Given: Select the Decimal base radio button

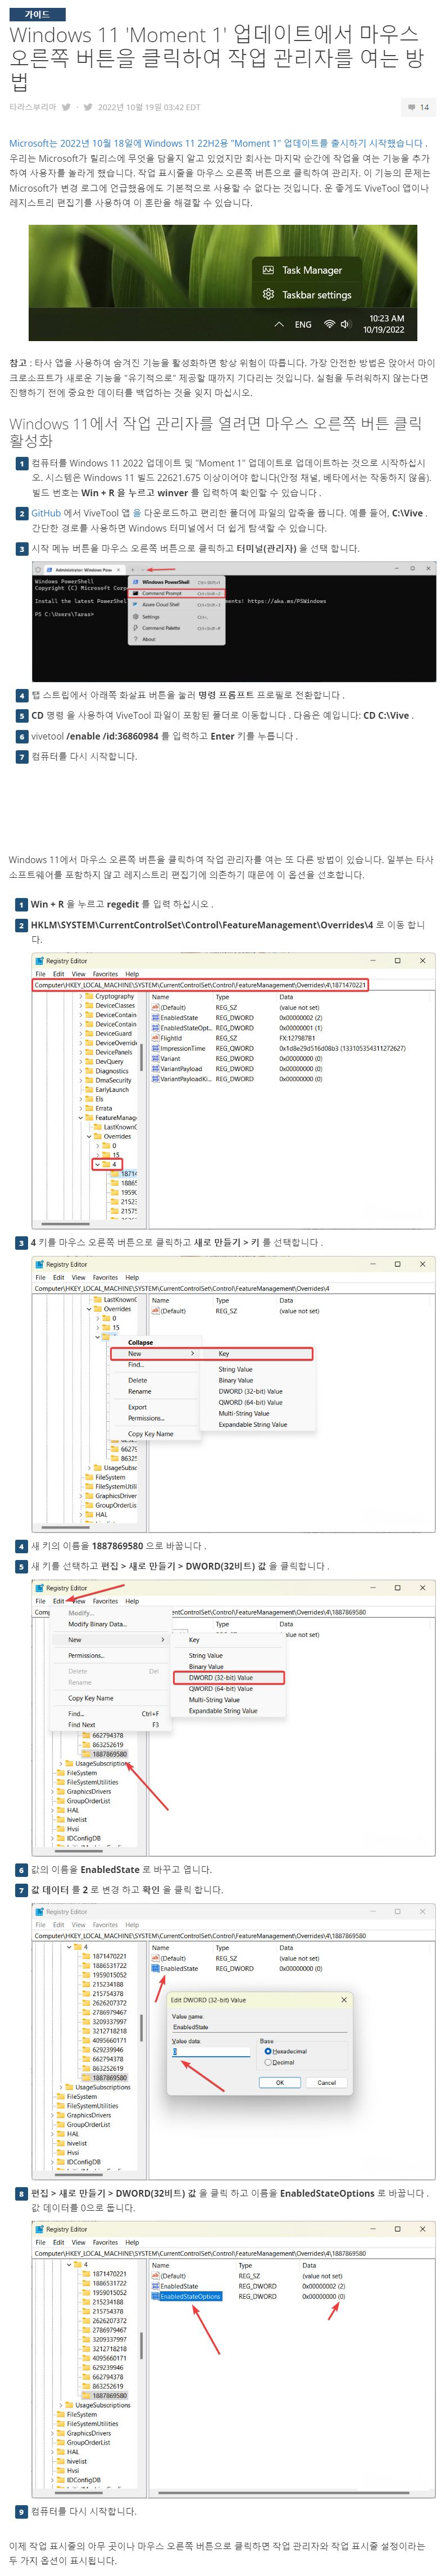Looking at the screenshot, I should tap(267, 2062).
